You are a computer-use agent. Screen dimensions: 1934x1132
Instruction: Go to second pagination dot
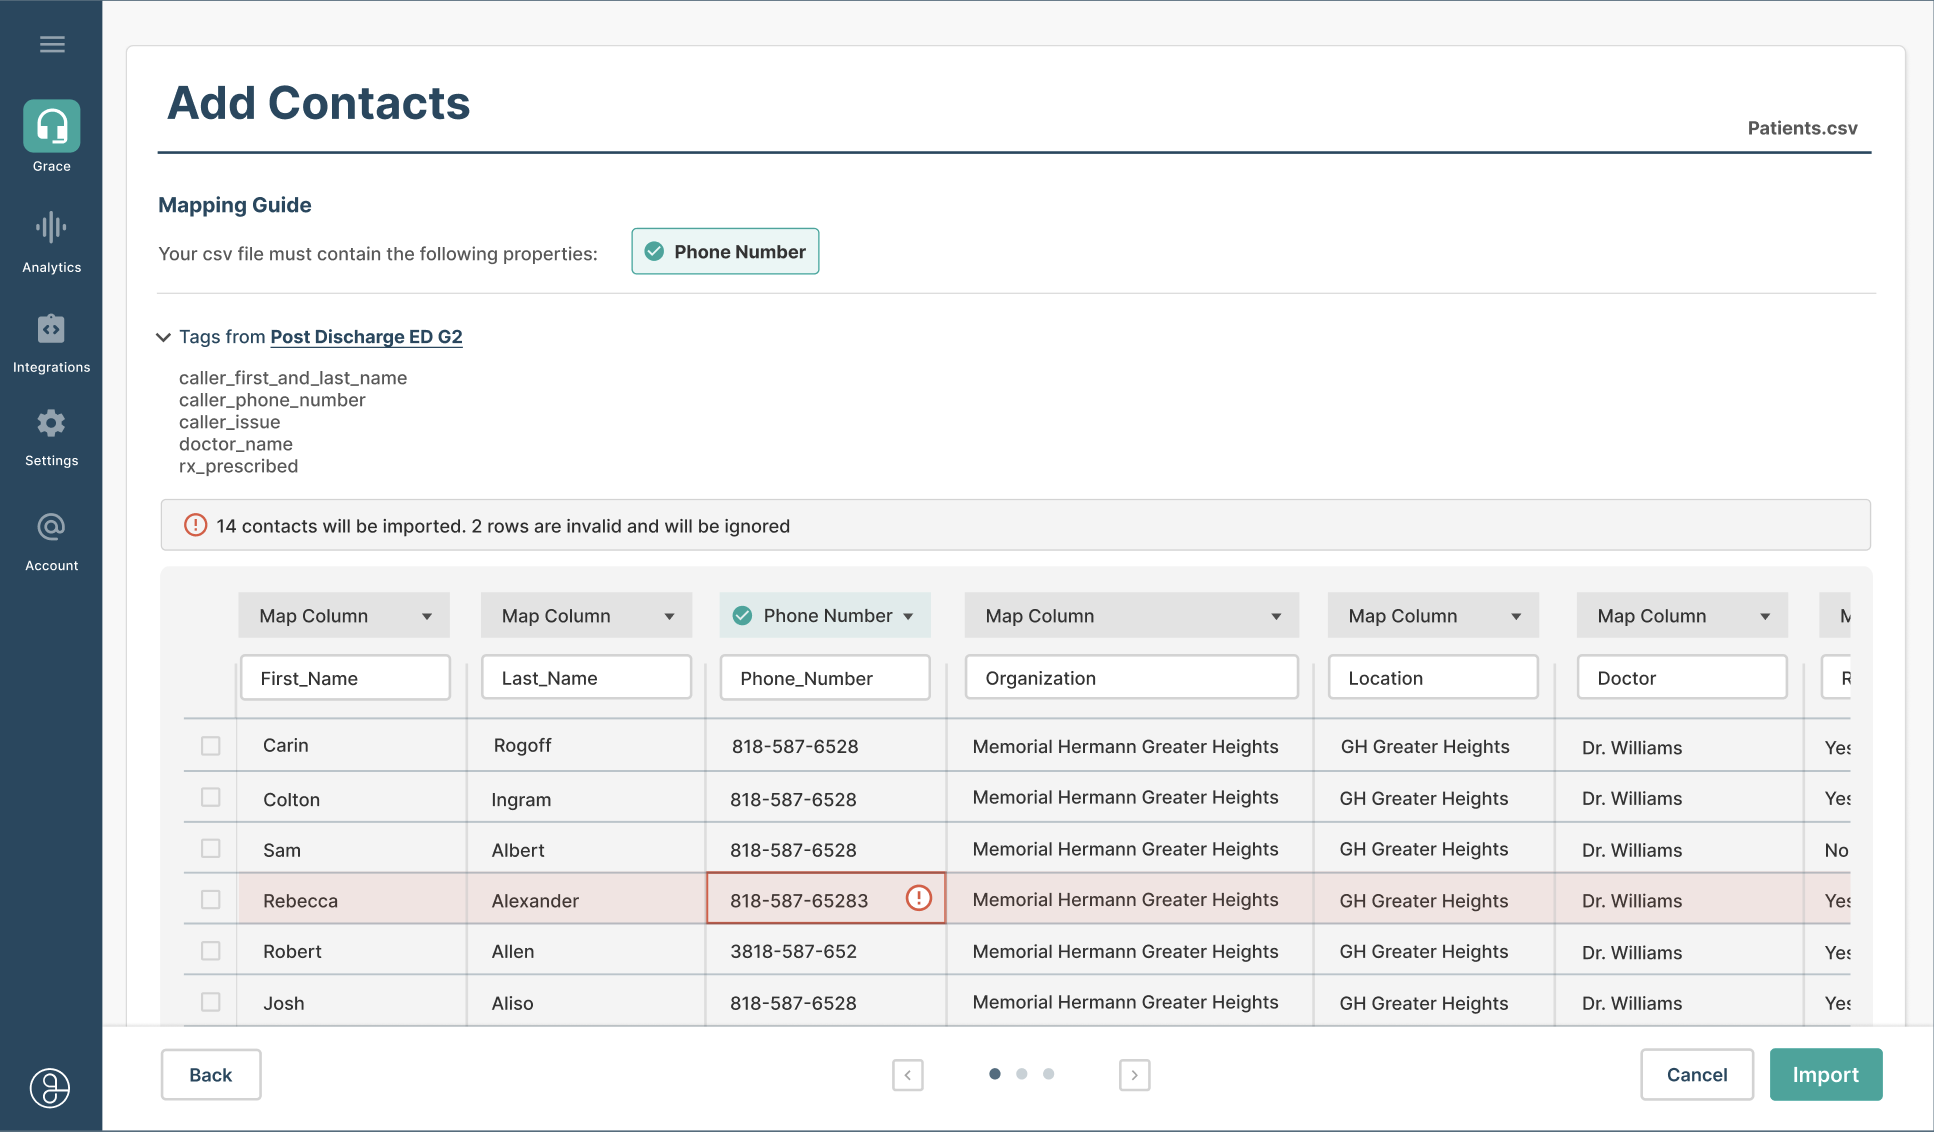(1021, 1074)
